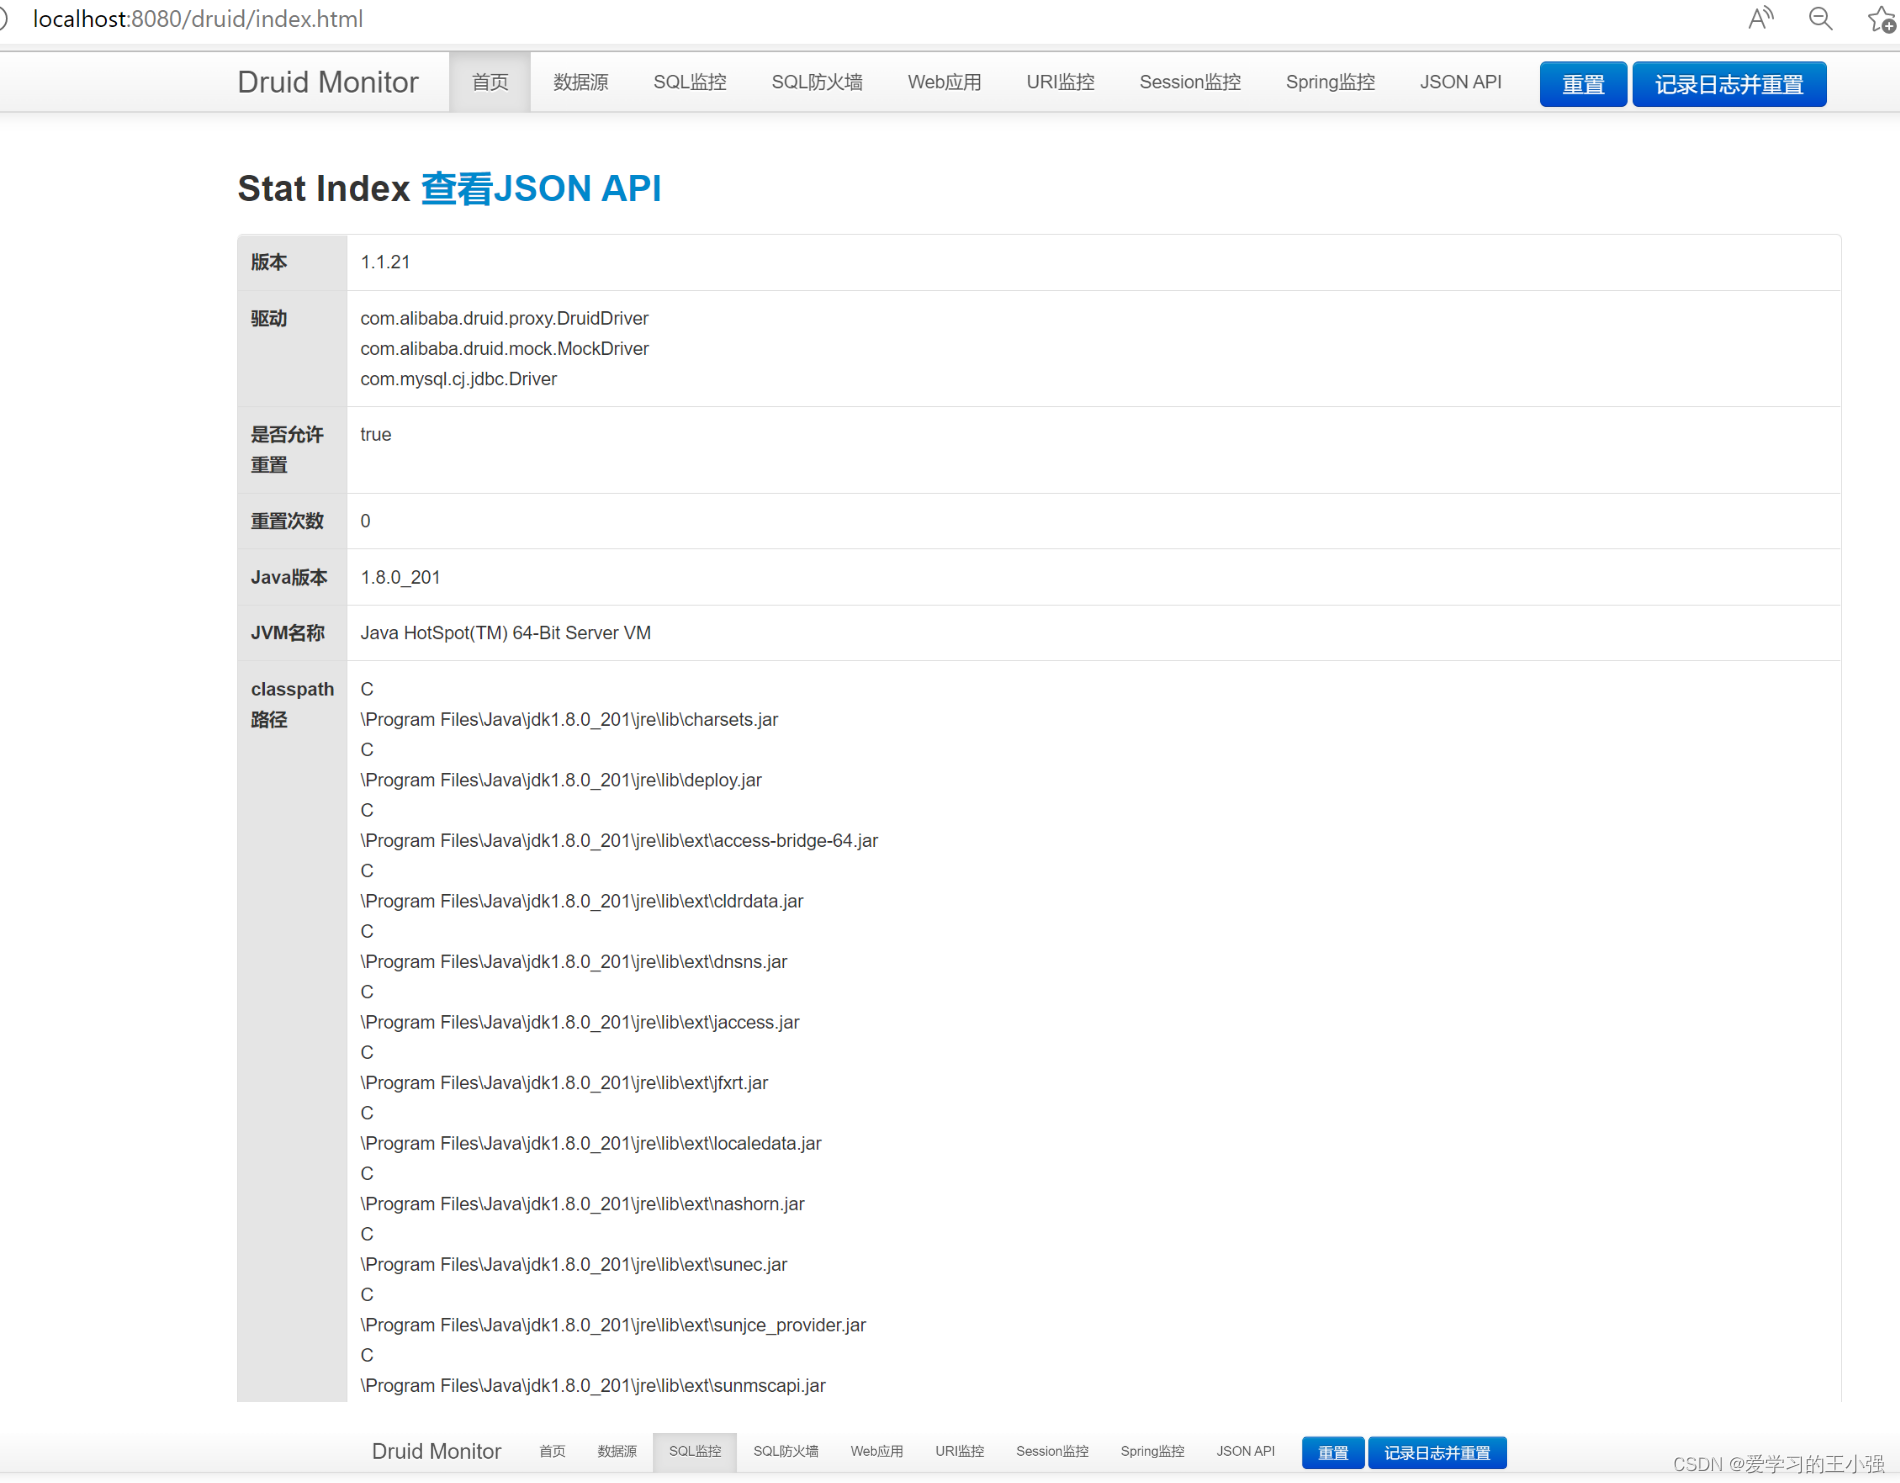1900x1483 pixels.
Task: Open the Web应用 tab in bottom navbar
Action: click(x=877, y=1451)
